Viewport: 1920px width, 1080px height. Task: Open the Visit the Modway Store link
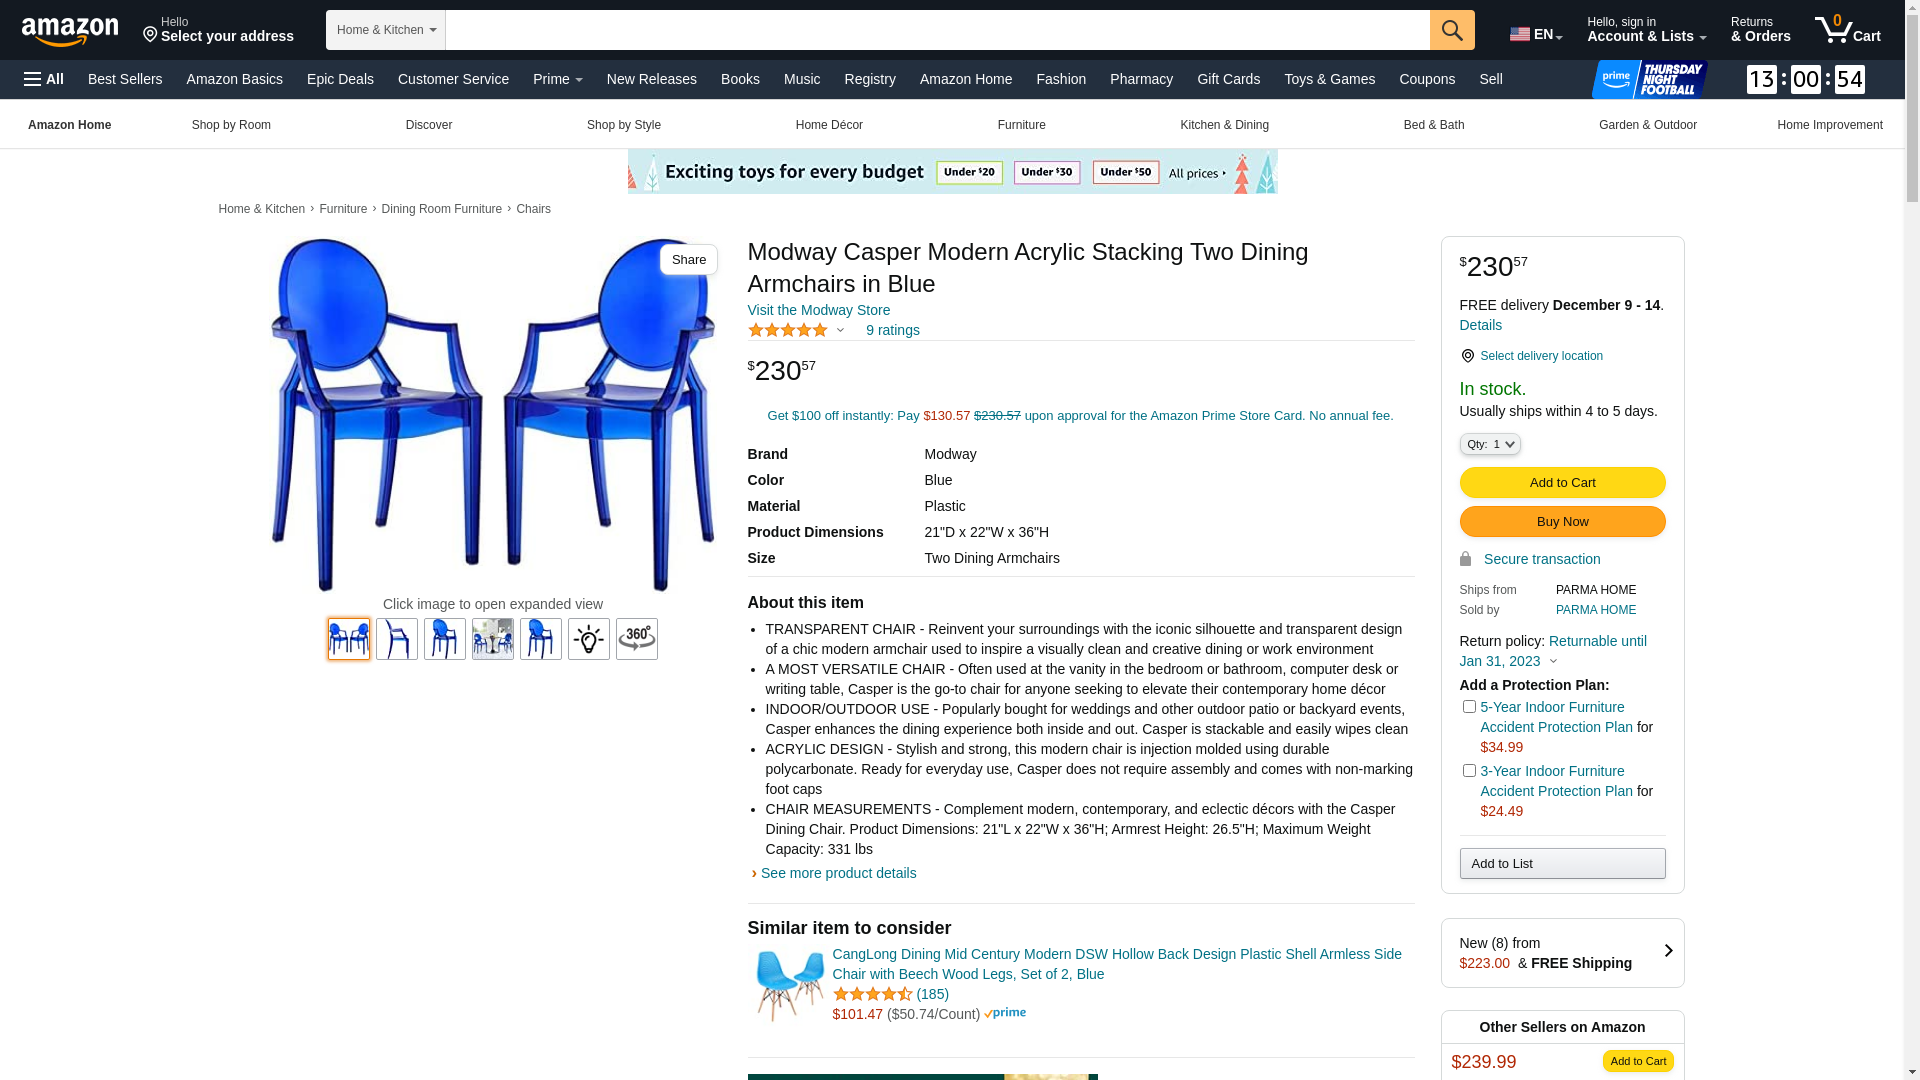(x=819, y=310)
